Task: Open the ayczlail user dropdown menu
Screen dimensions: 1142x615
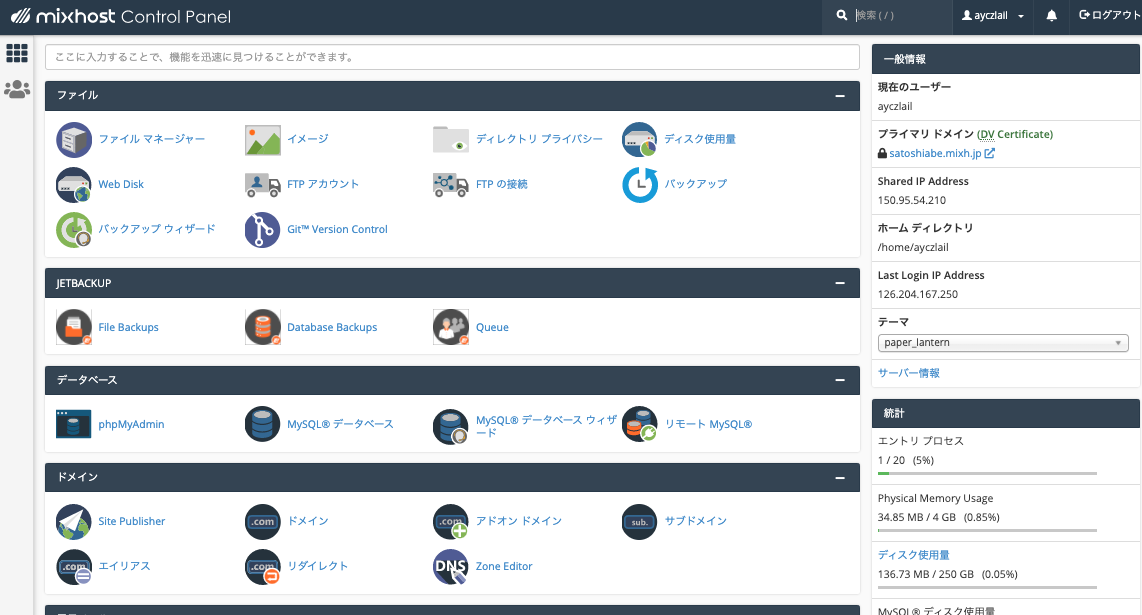Action: [x=993, y=15]
